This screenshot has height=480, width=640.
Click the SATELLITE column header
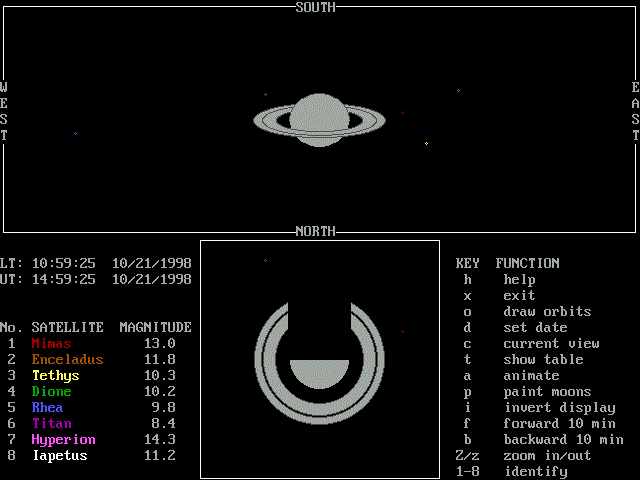67,327
